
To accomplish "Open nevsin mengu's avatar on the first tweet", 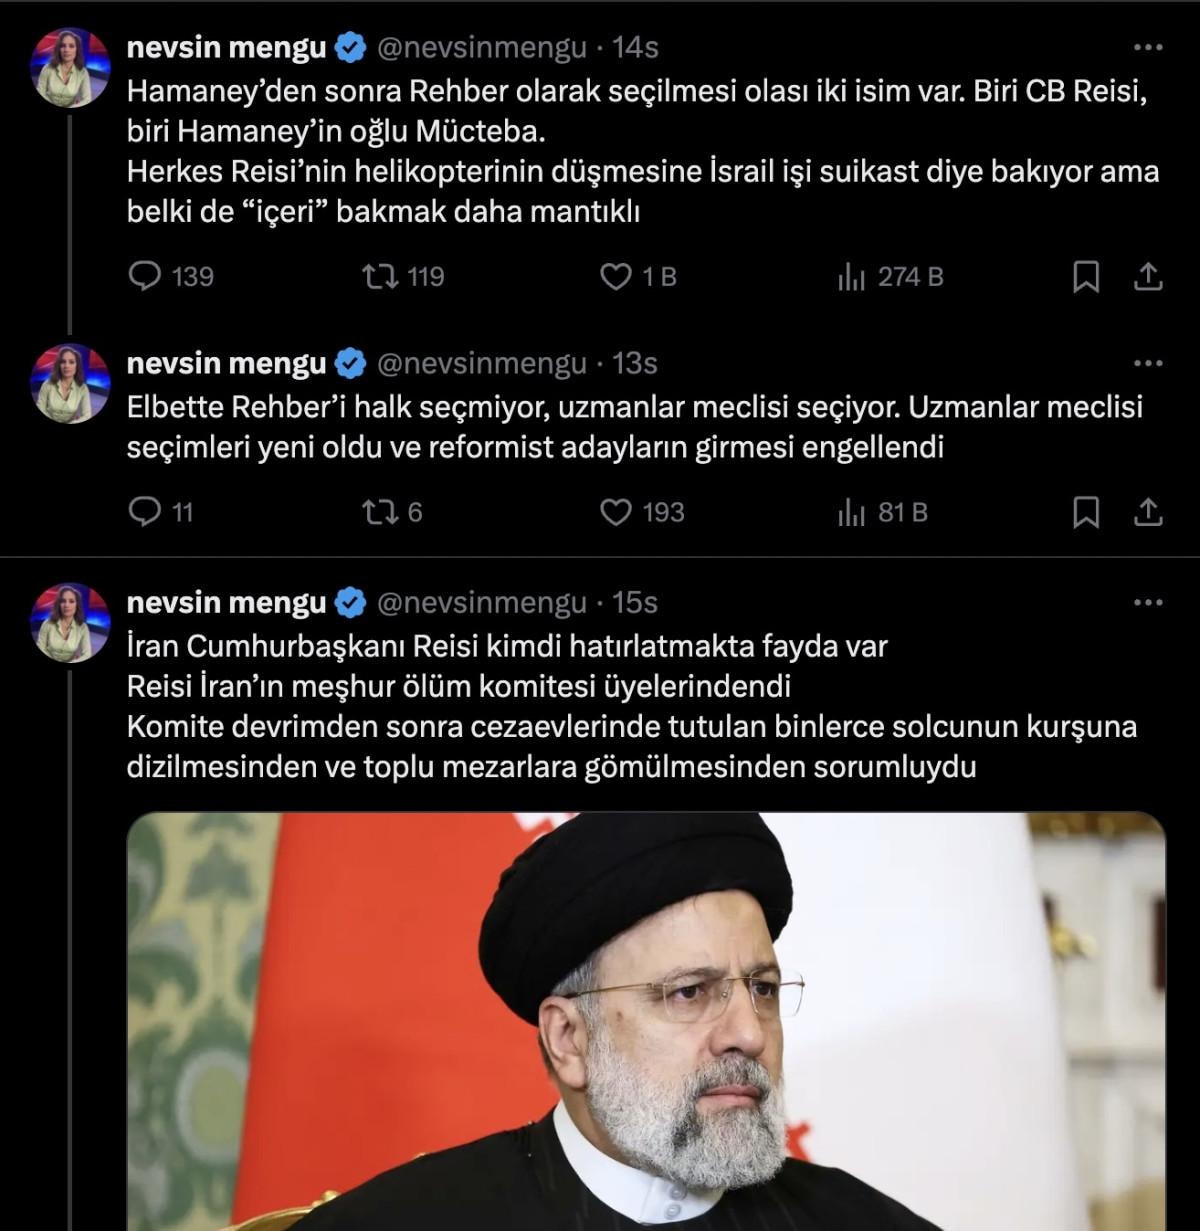I will click(x=70, y=68).
